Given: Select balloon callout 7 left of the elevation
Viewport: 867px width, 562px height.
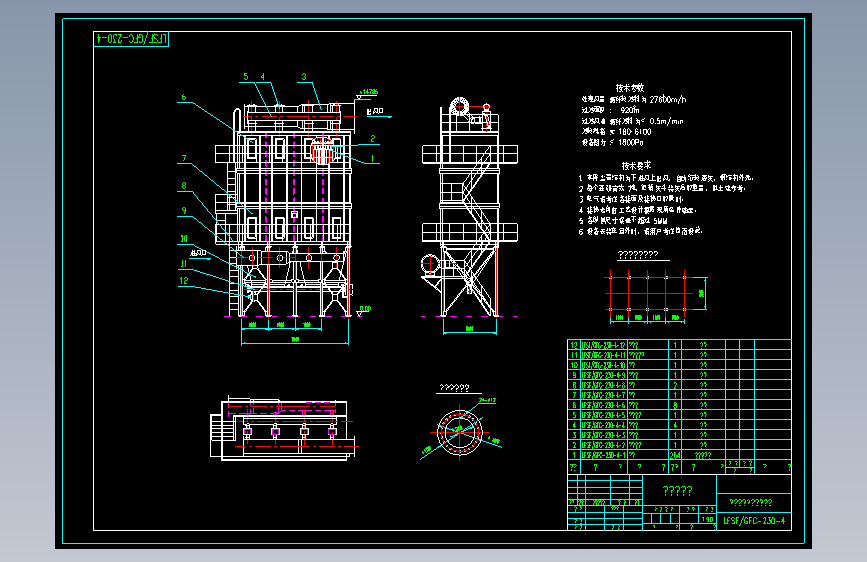Looking at the screenshot, I should coord(184,159).
